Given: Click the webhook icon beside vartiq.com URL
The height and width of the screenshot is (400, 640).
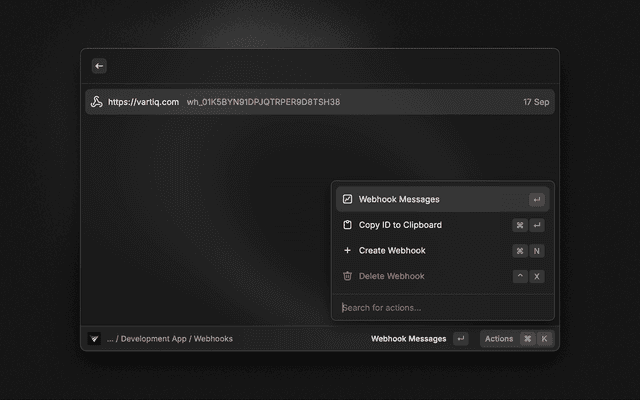Looking at the screenshot, I should click(97, 102).
